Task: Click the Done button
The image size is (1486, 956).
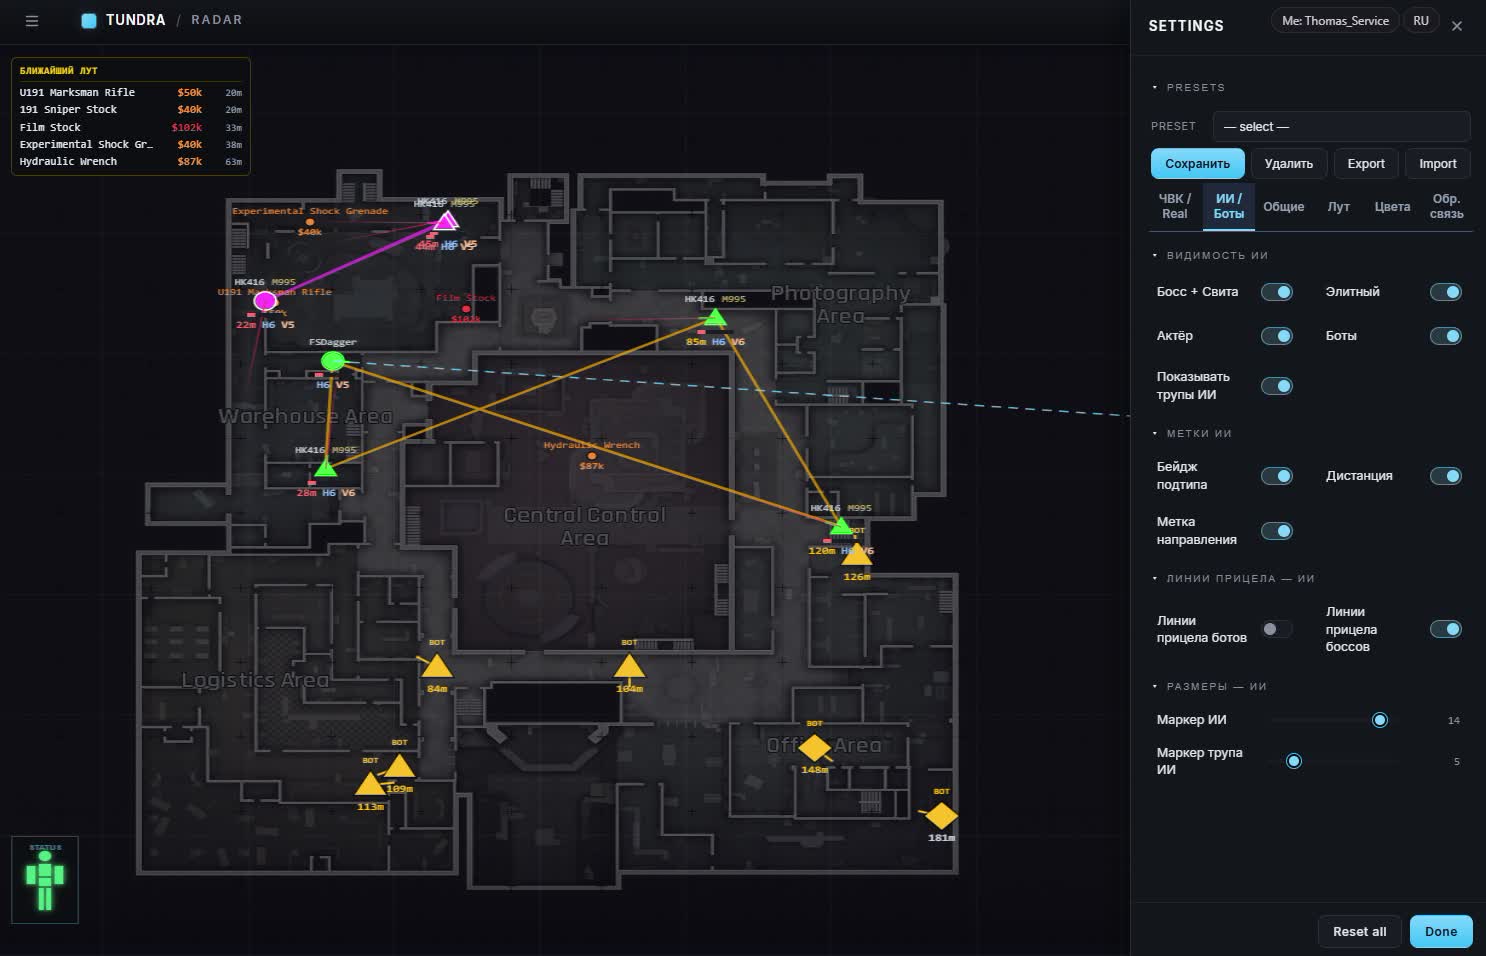Action: (x=1441, y=932)
